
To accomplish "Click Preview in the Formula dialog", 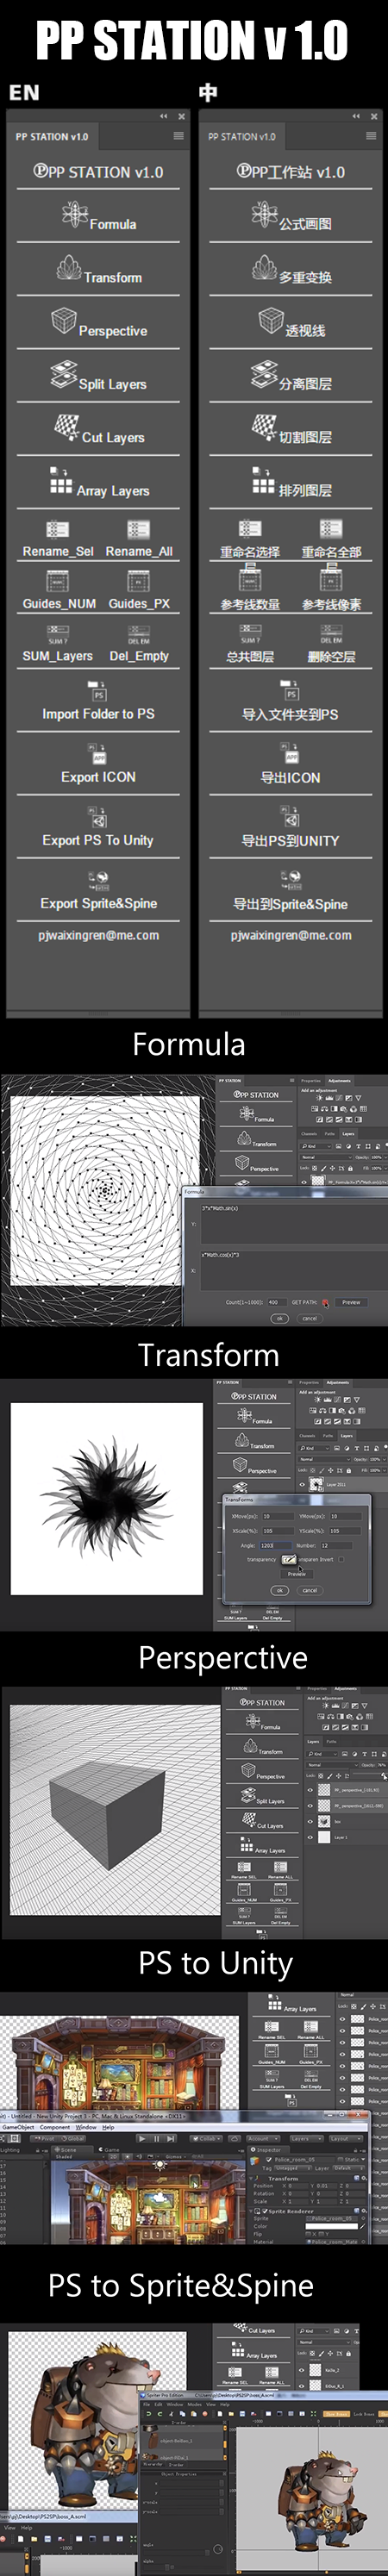I will (x=351, y=1302).
